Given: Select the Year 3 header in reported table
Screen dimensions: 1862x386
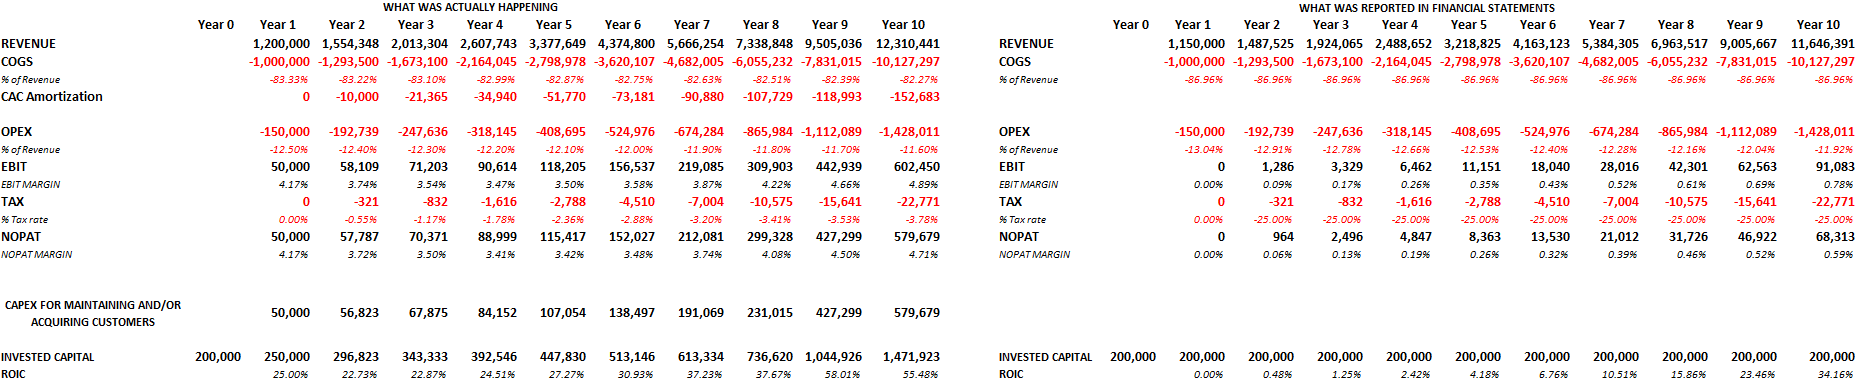Looking at the screenshot, I should pos(1331,25).
